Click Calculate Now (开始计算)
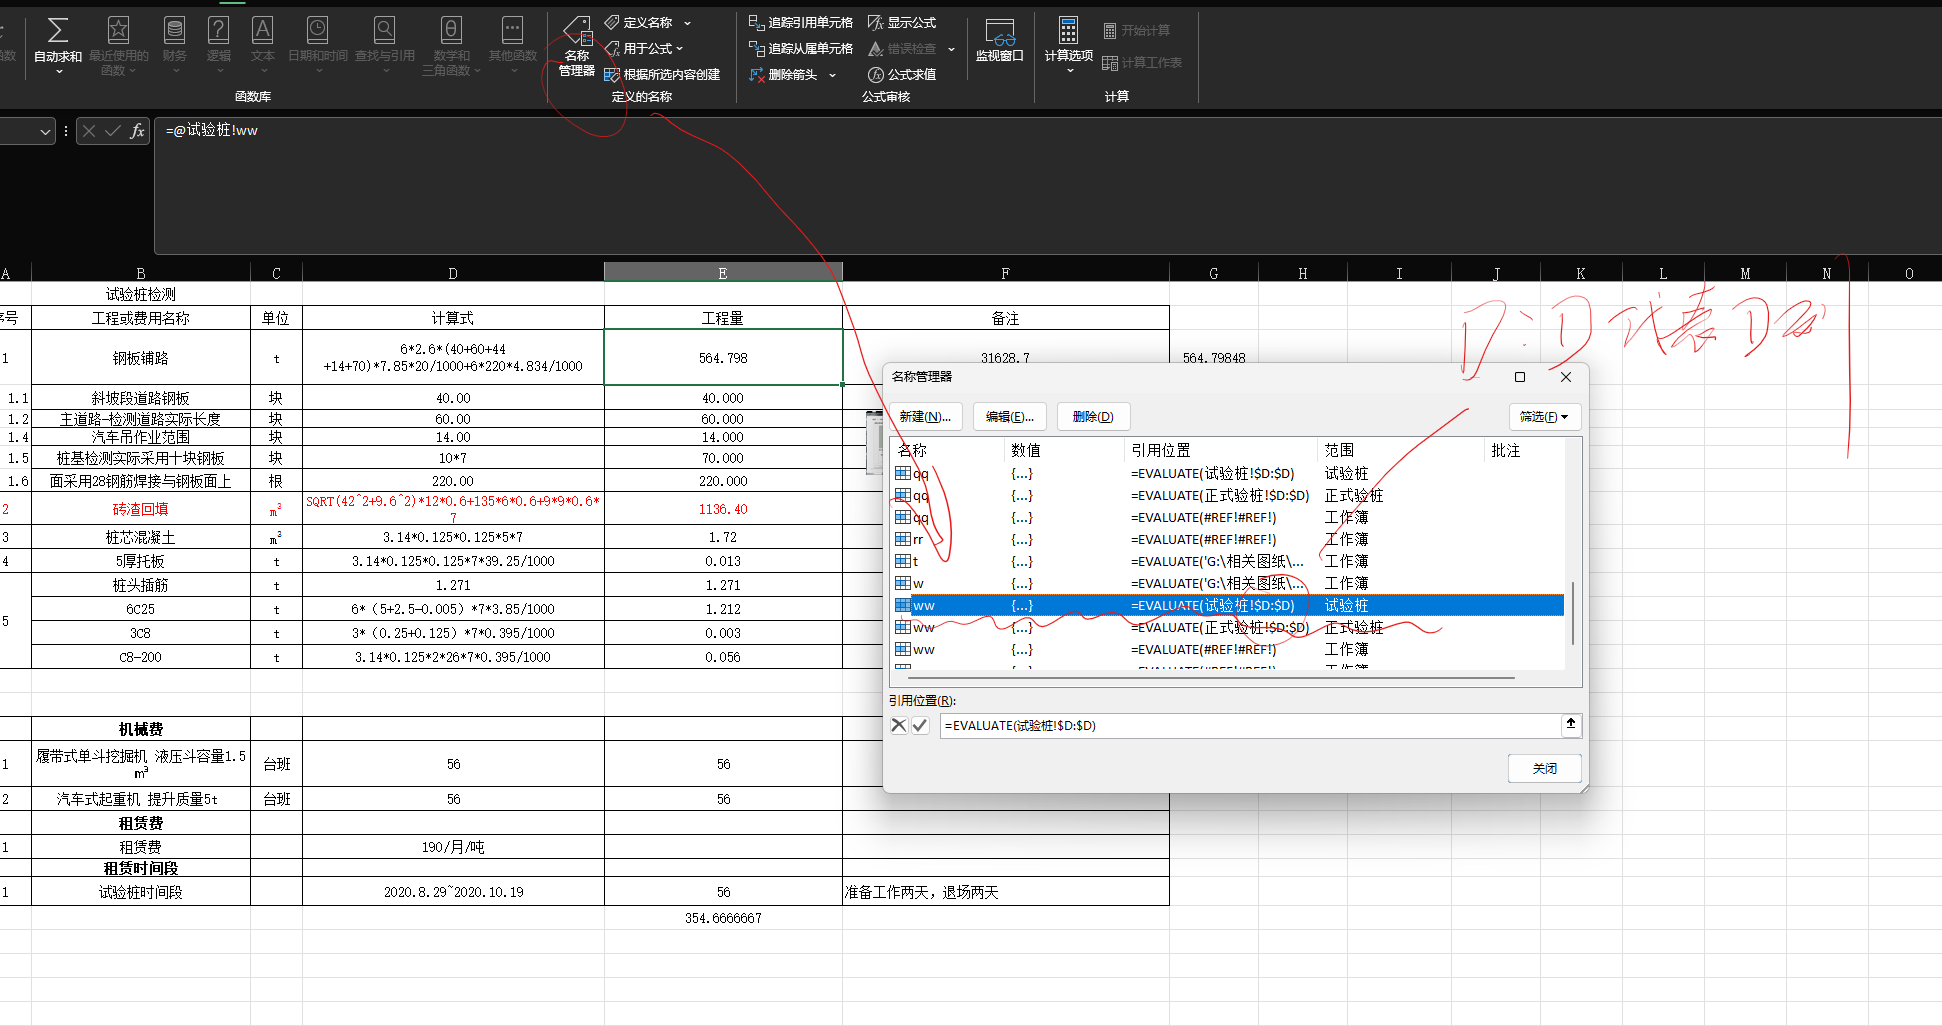The height and width of the screenshot is (1026, 1942). point(1136,31)
